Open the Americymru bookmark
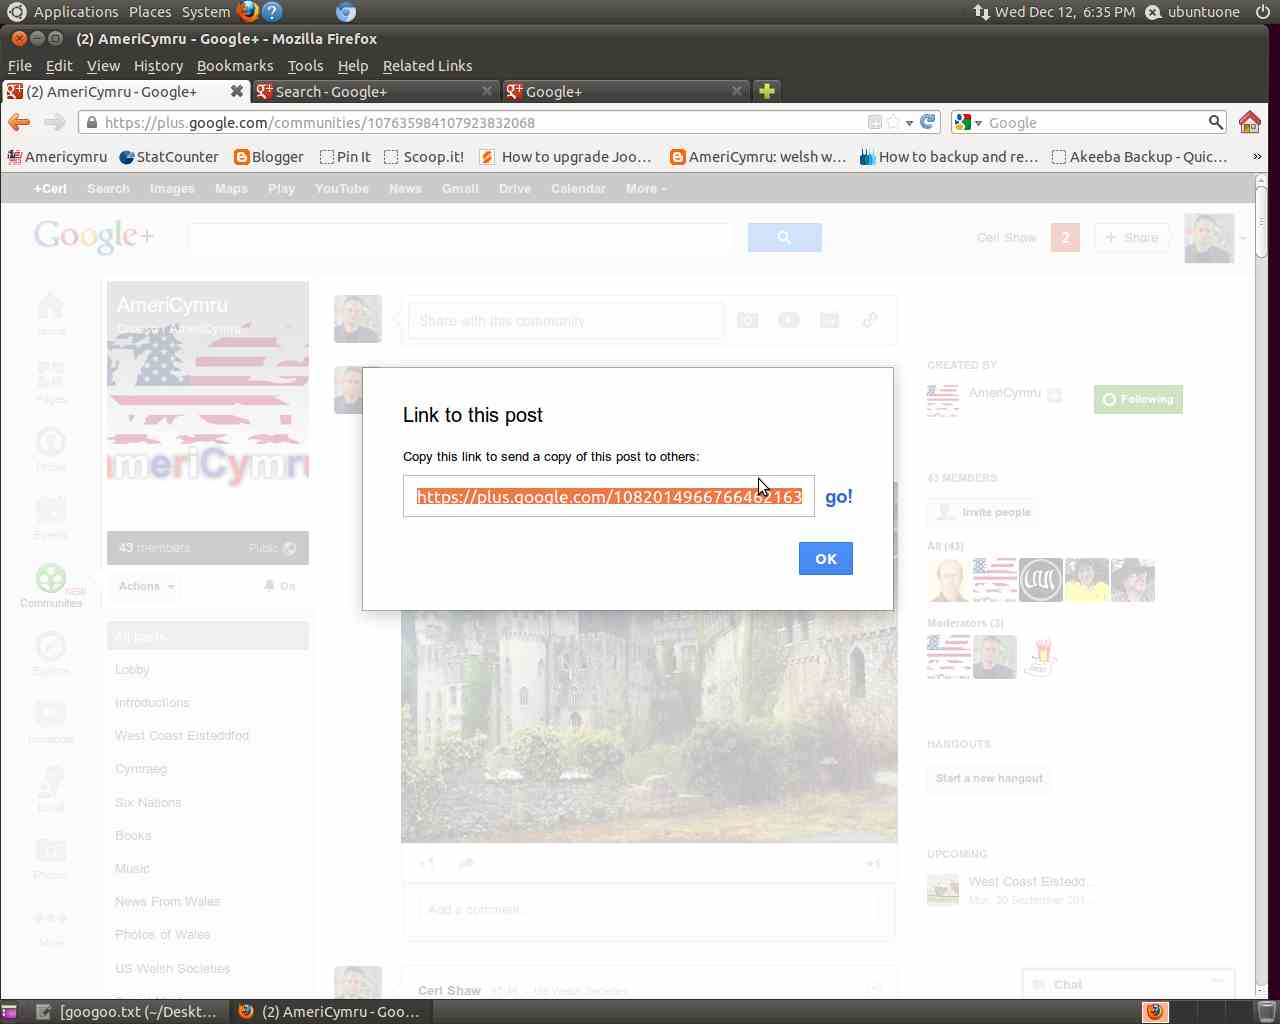Viewport: 1280px width, 1024px height. tap(57, 157)
